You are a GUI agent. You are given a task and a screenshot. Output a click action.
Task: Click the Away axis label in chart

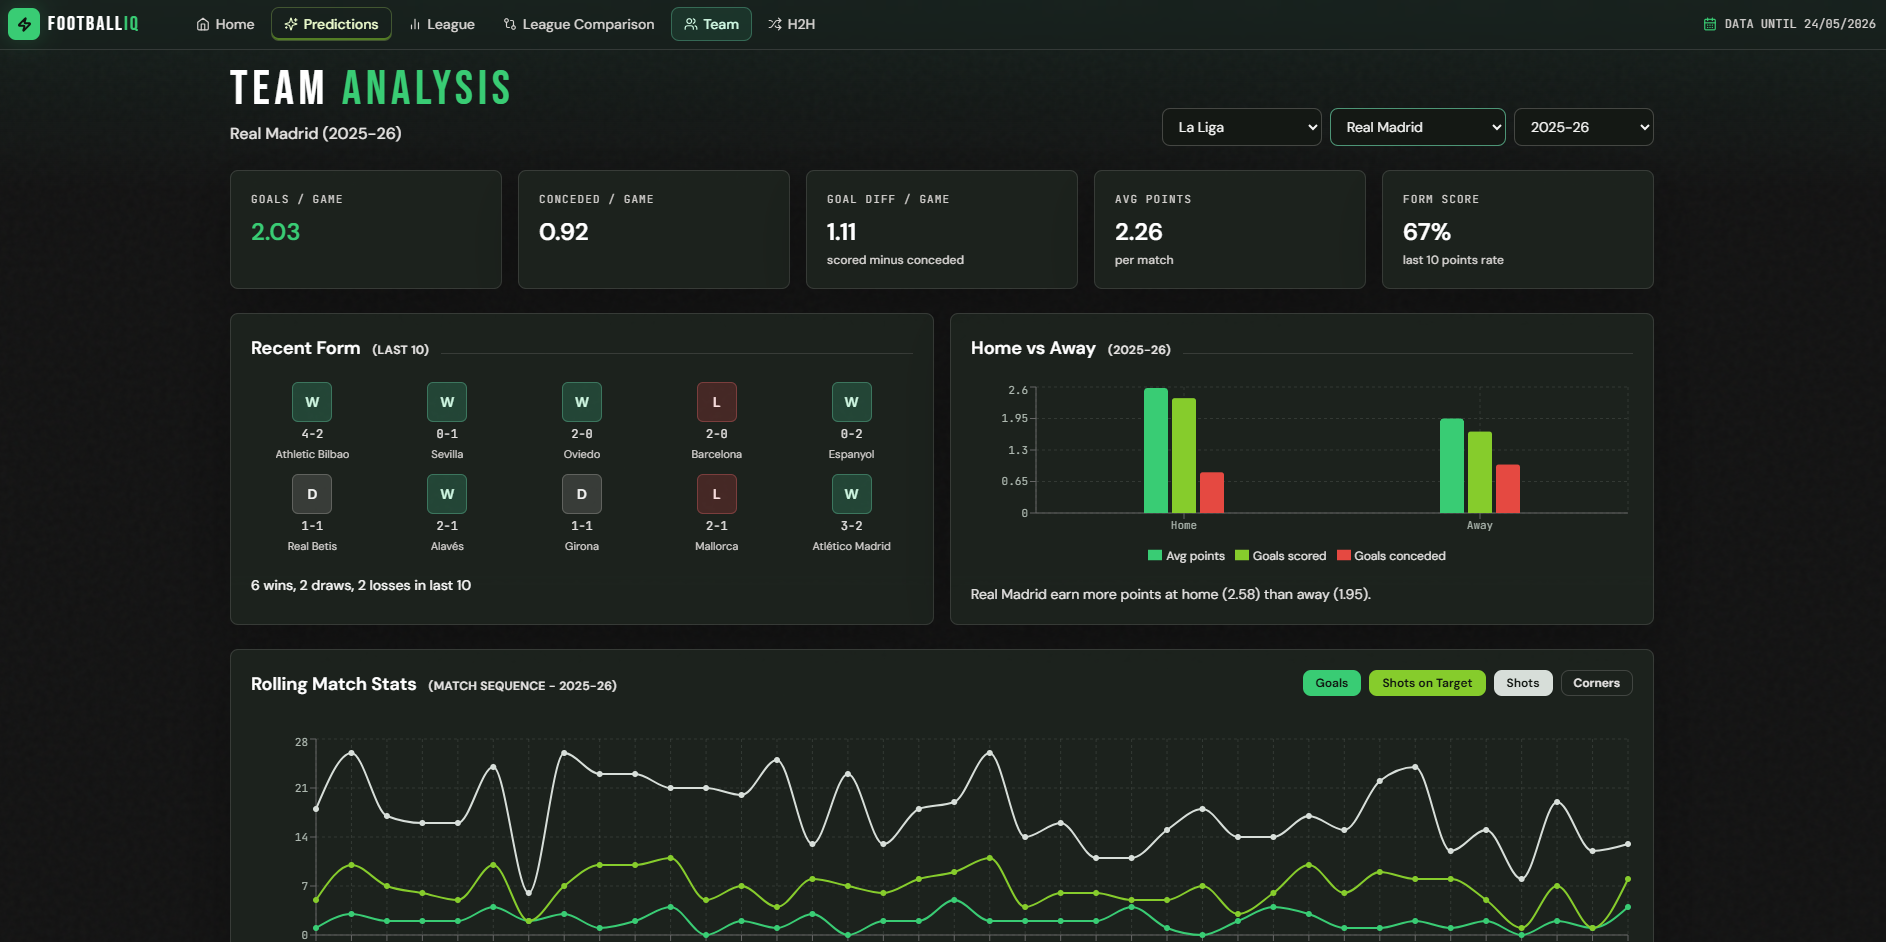(x=1480, y=525)
